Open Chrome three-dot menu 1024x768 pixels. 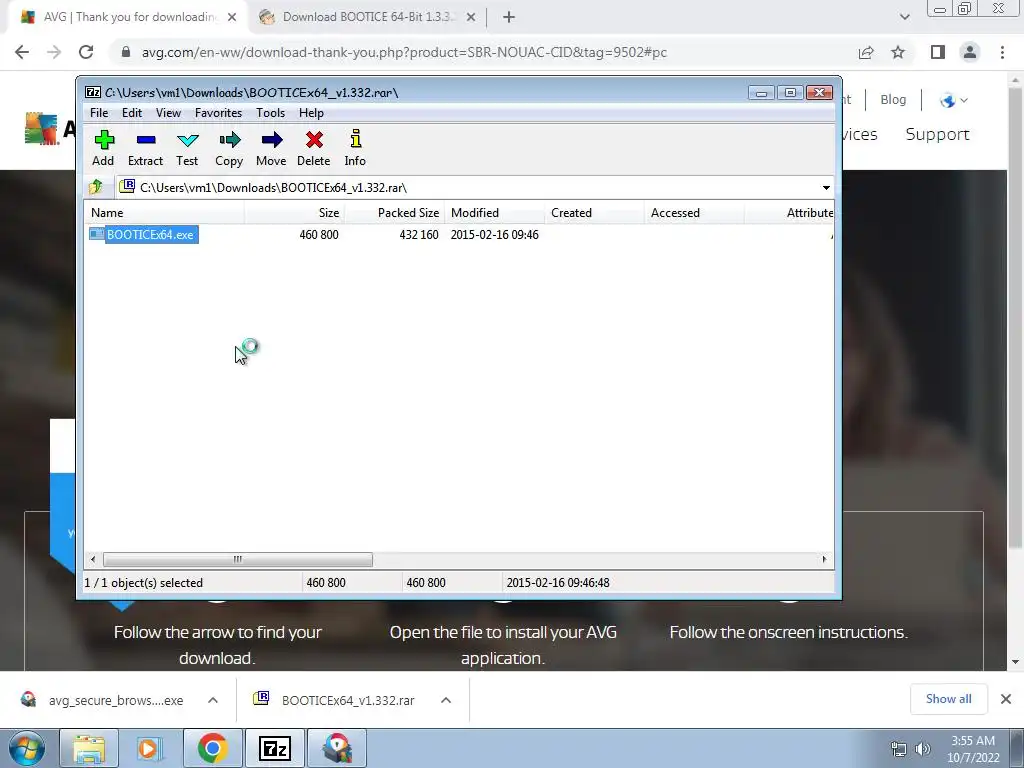1002,52
